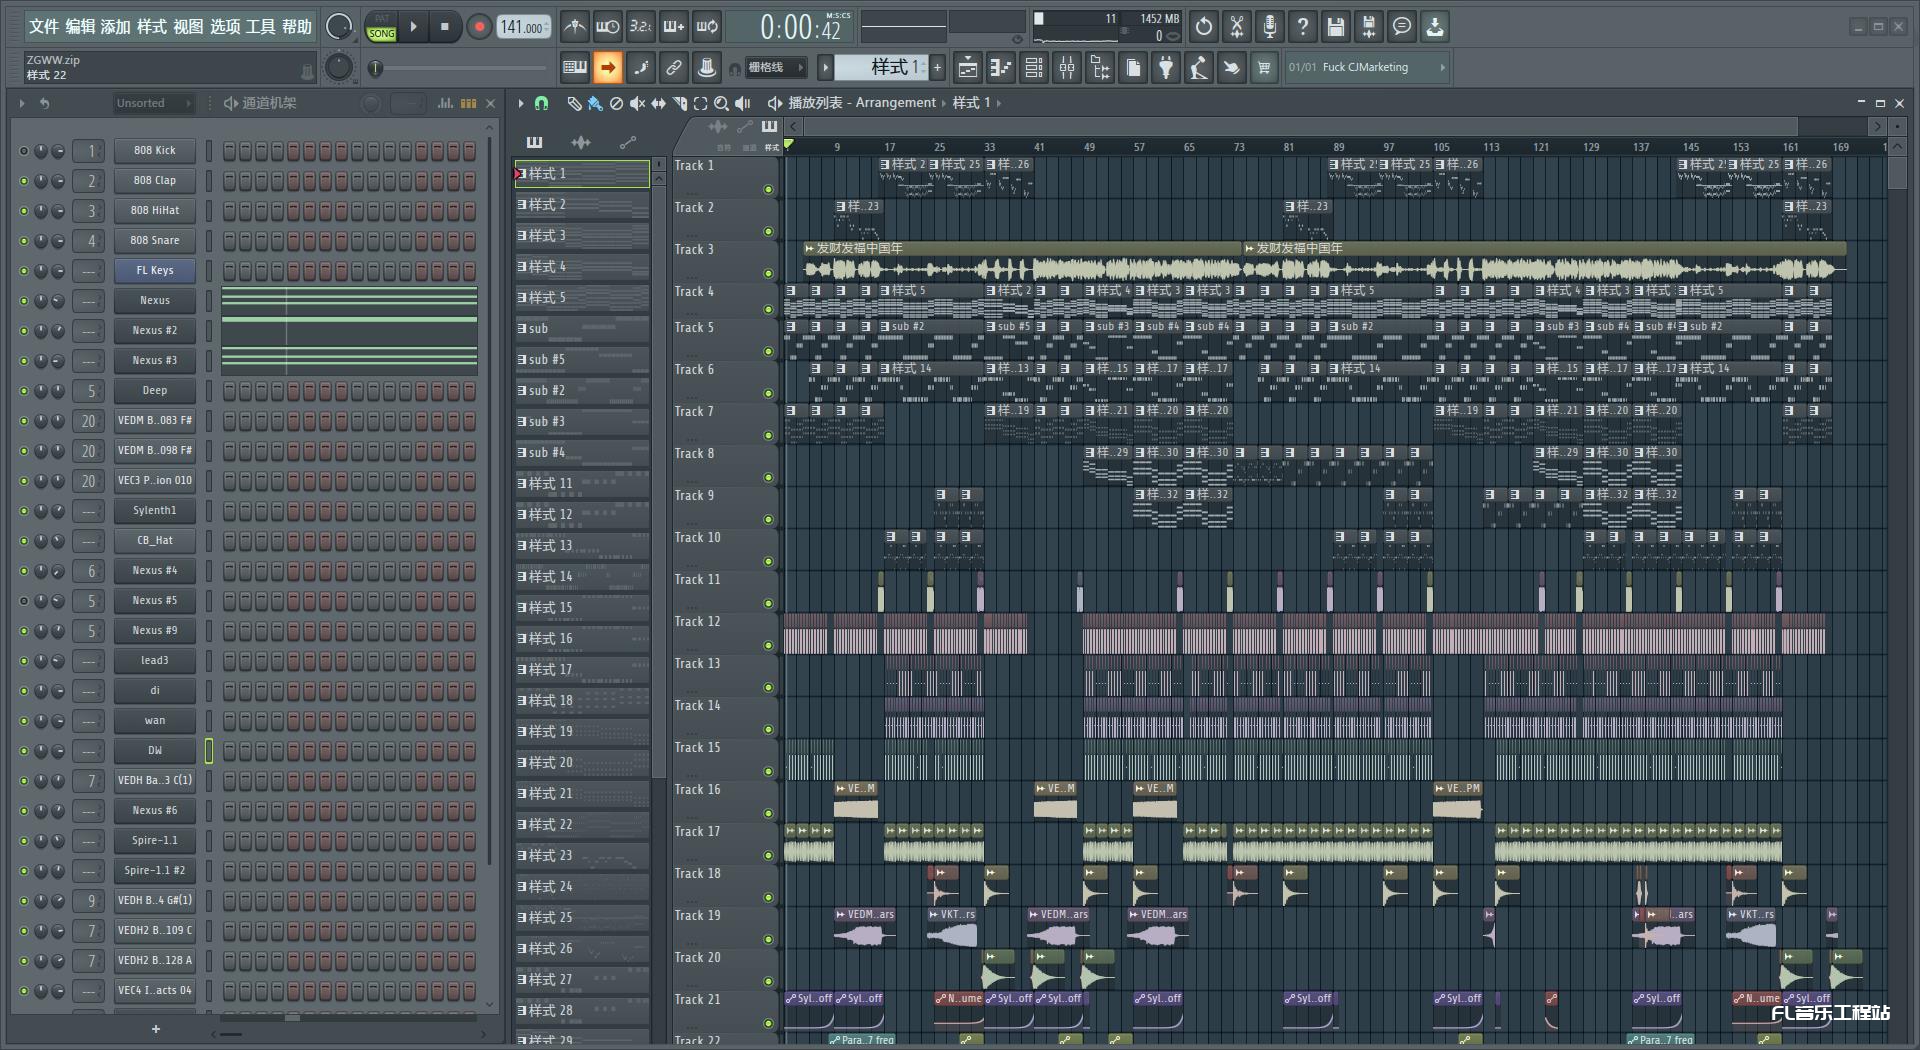
Task: Open the 编辑 menu
Action: pyautogui.click(x=80, y=27)
